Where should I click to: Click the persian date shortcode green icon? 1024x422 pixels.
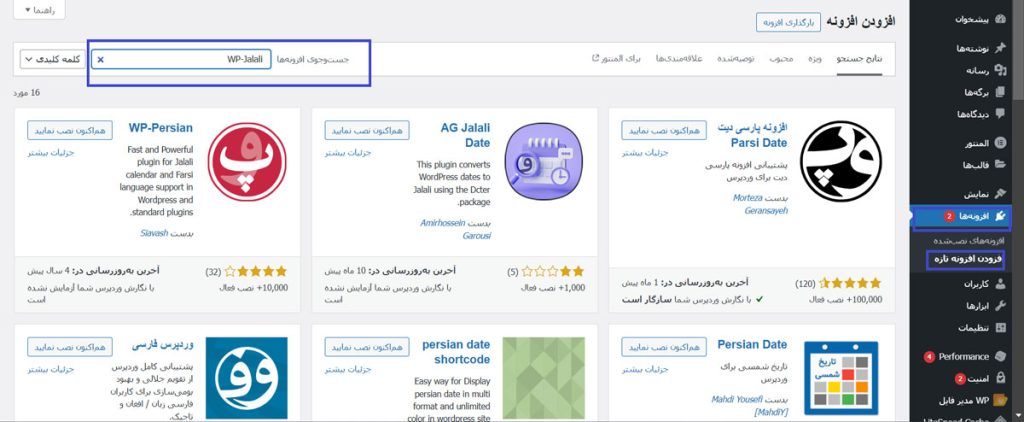tap(543, 378)
